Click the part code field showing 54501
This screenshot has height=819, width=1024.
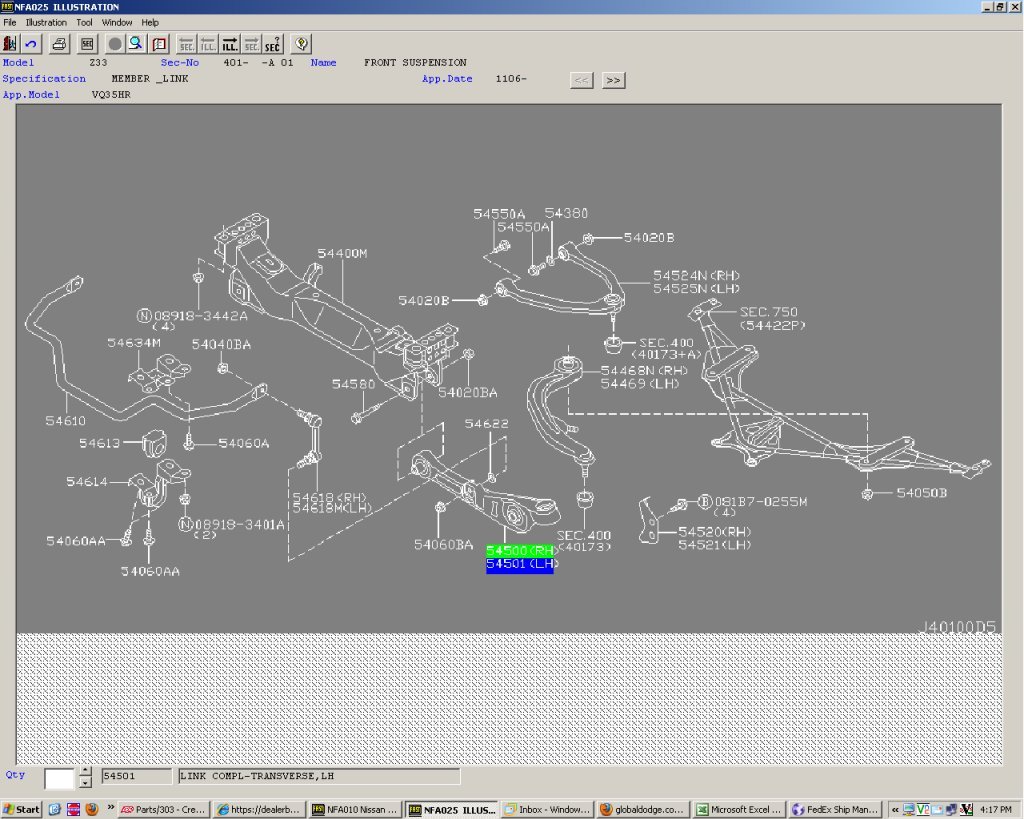tap(136, 776)
